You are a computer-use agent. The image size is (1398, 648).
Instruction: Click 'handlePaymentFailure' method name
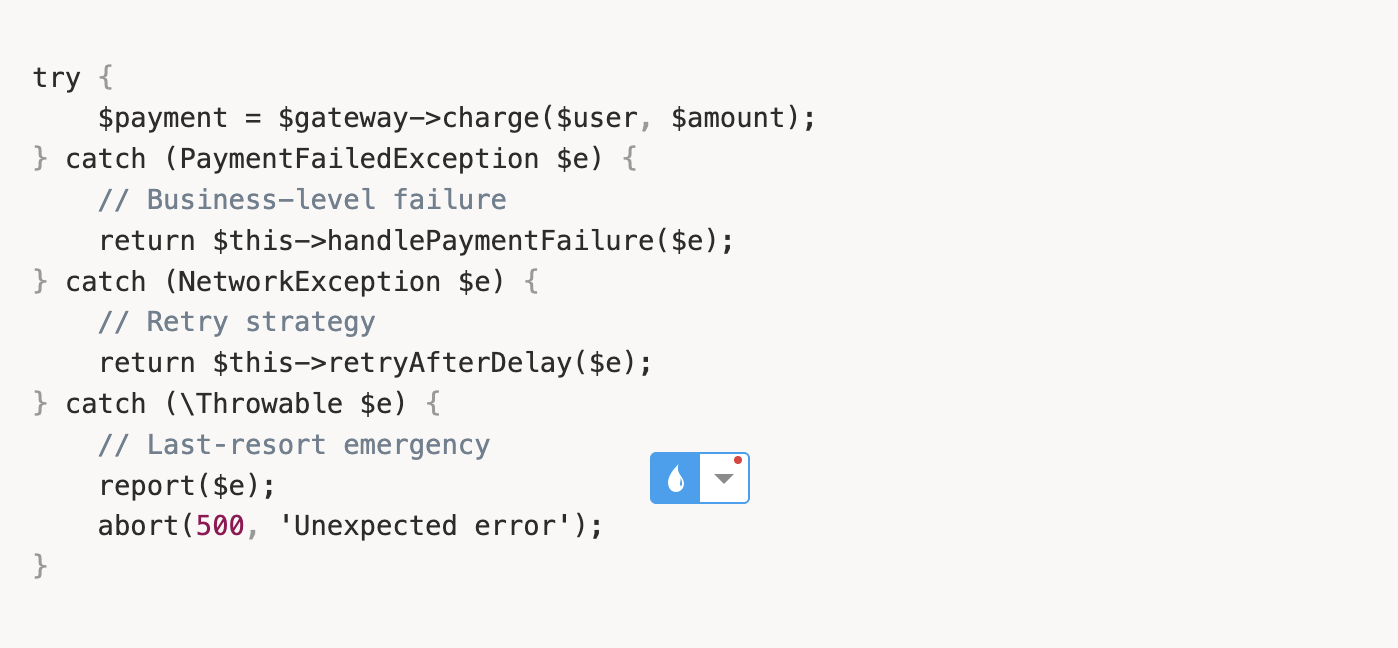pos(490,241)
